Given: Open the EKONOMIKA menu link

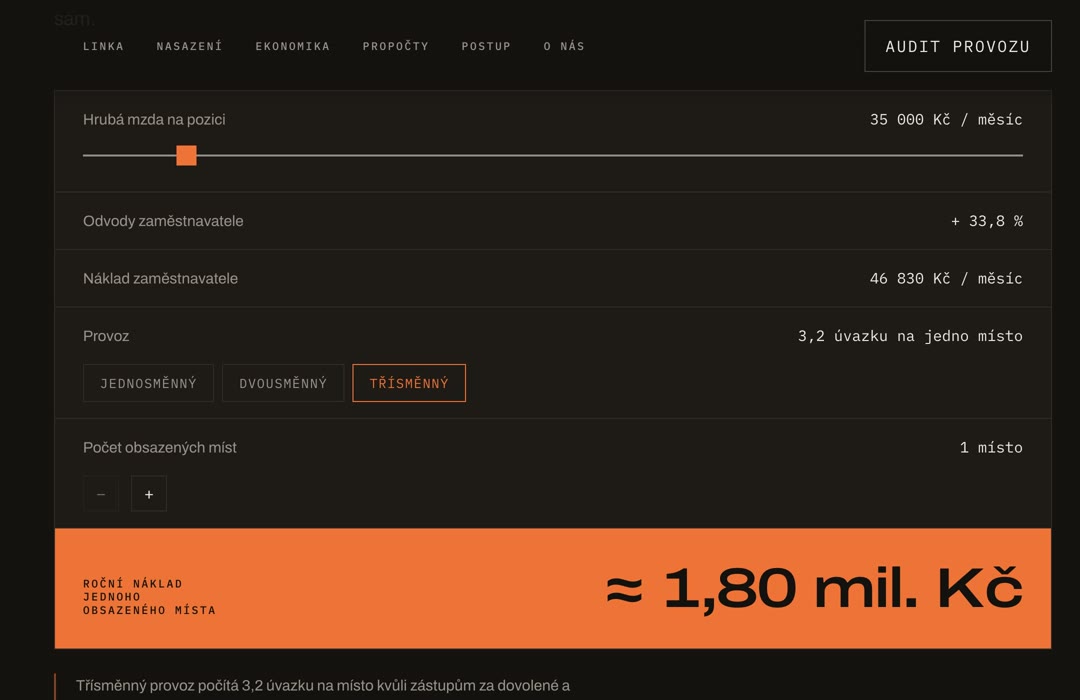Looking at the screenshot, I should [293, 46].
